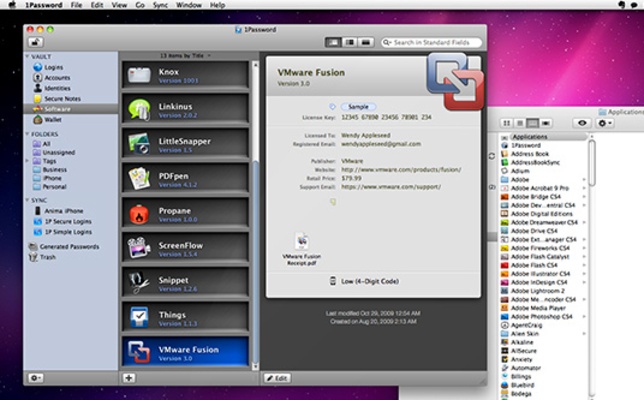The height and width of the screenshot is (400, 644).
Task: Select the Logins globe icon in sidebar
Action: coord(37,67)
